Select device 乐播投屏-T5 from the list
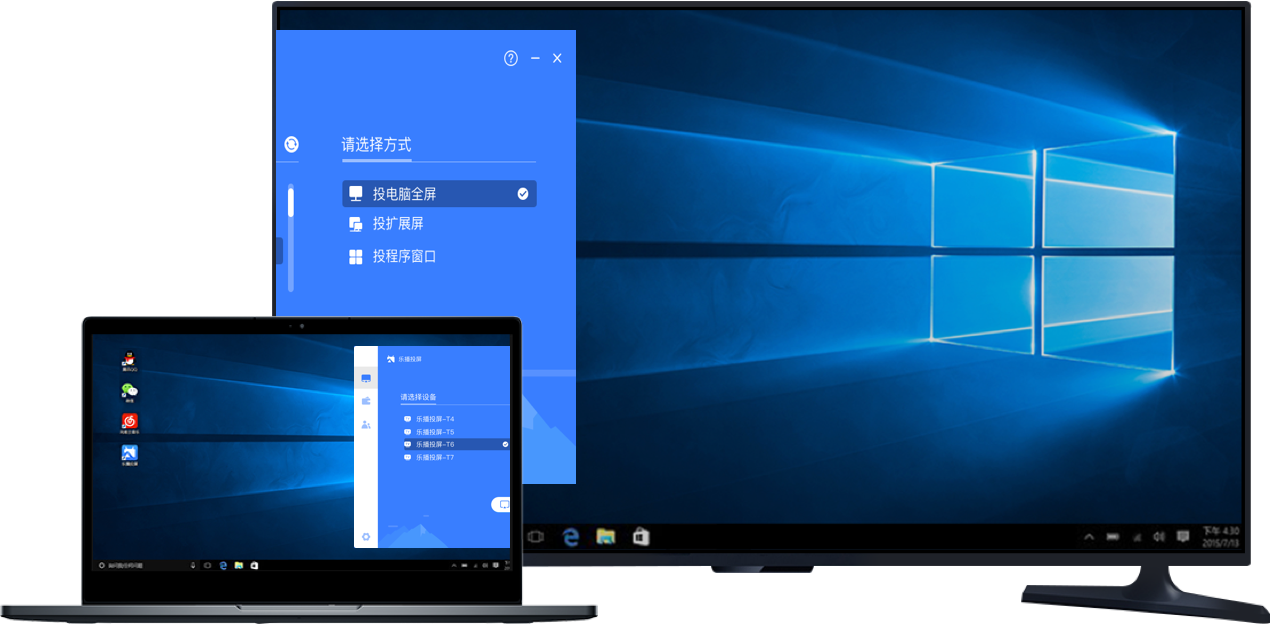The height and width of the screenshot is (624, 1270). [x=435, y=431]
